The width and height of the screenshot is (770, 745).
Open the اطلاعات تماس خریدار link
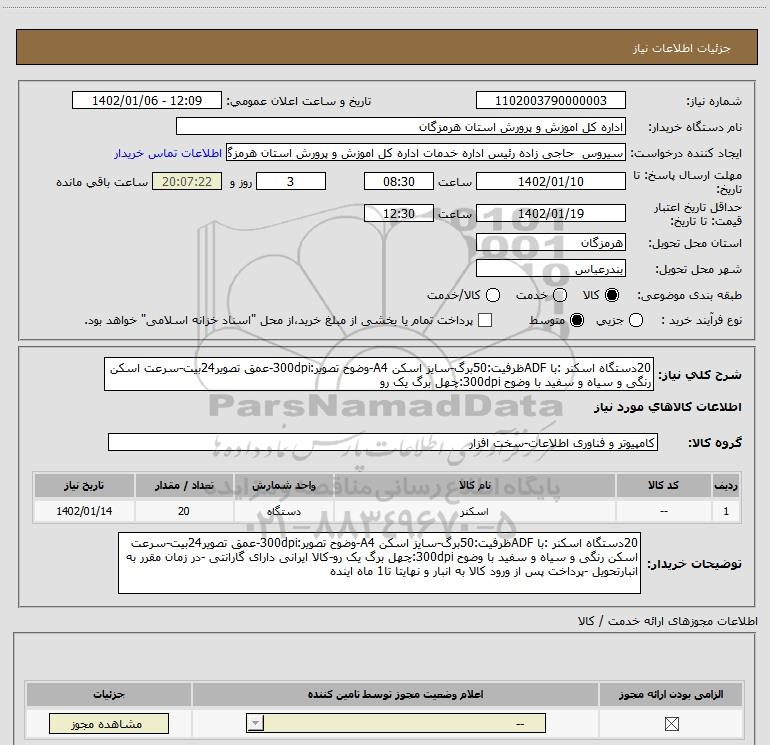[168, 153]
